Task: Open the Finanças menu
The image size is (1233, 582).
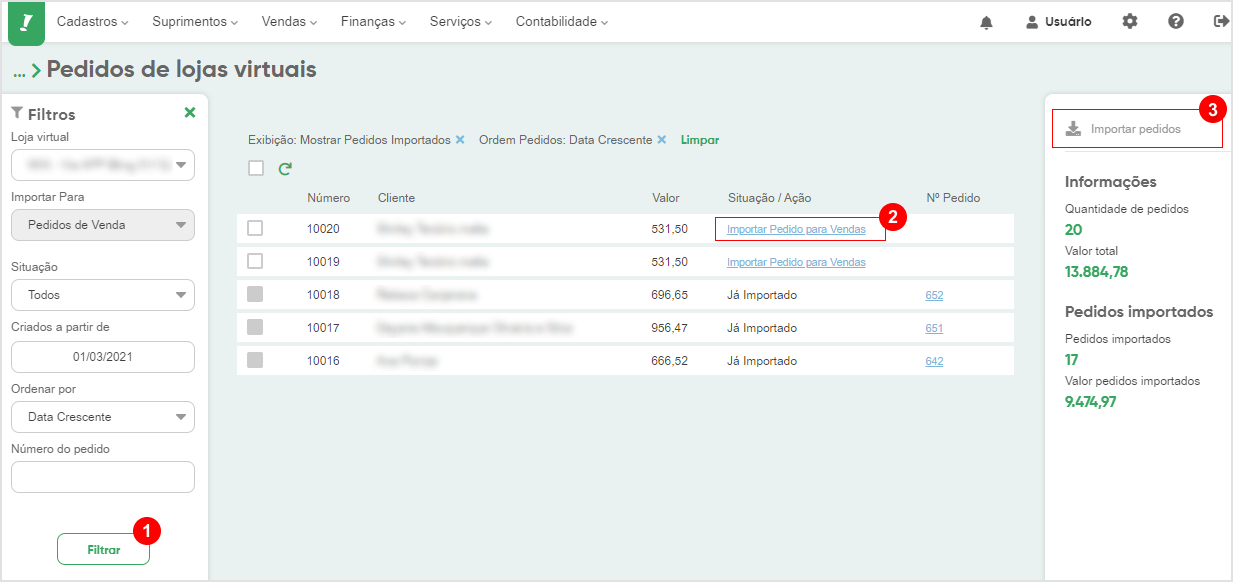Action: tap(373, 22)
